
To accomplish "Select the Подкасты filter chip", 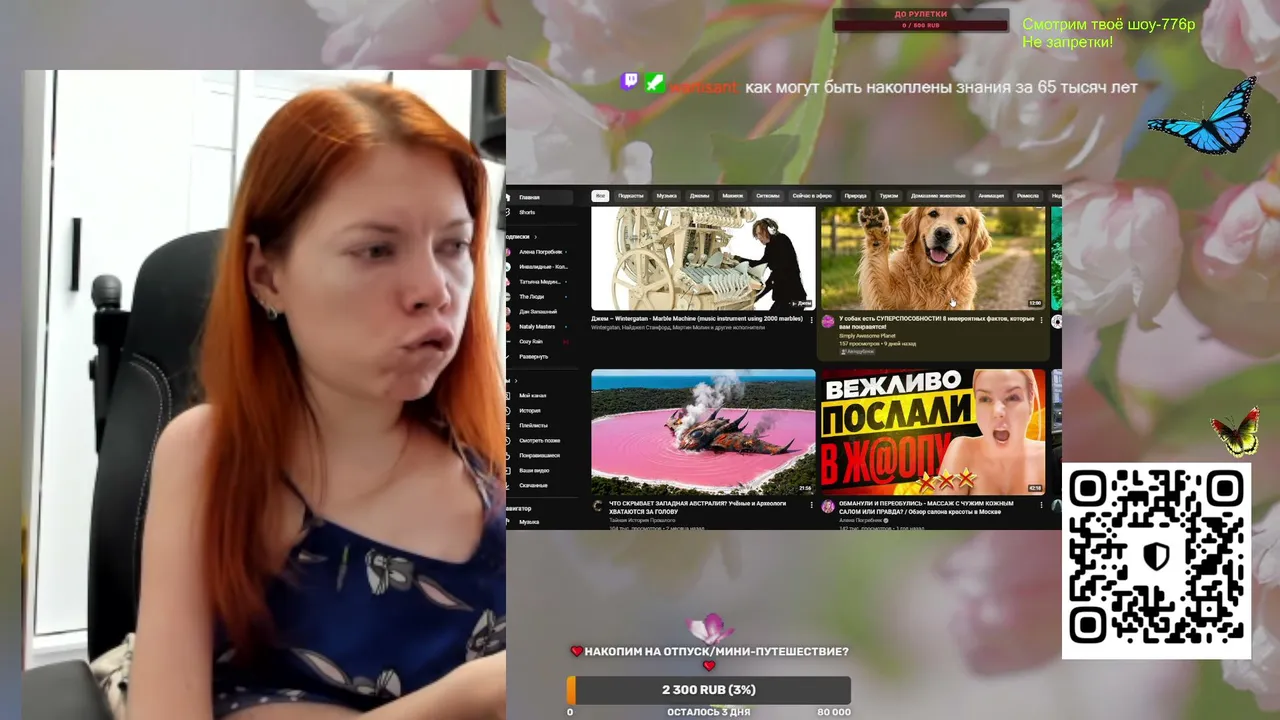I will tap(631, 196).
